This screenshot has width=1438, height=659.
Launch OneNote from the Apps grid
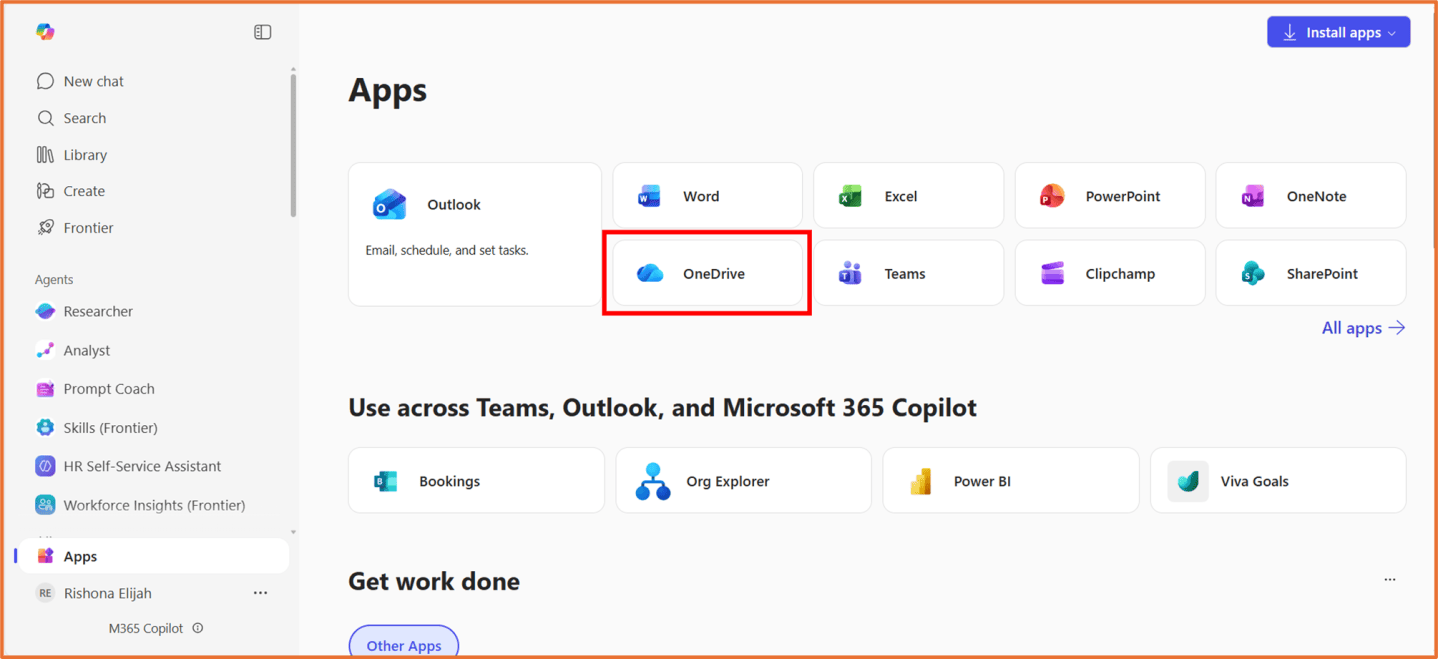coord(1311,196)
